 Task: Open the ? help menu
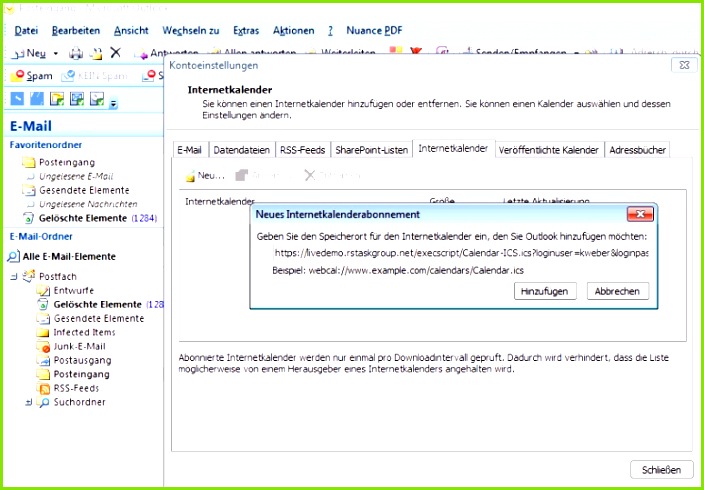tap(330, 31)
